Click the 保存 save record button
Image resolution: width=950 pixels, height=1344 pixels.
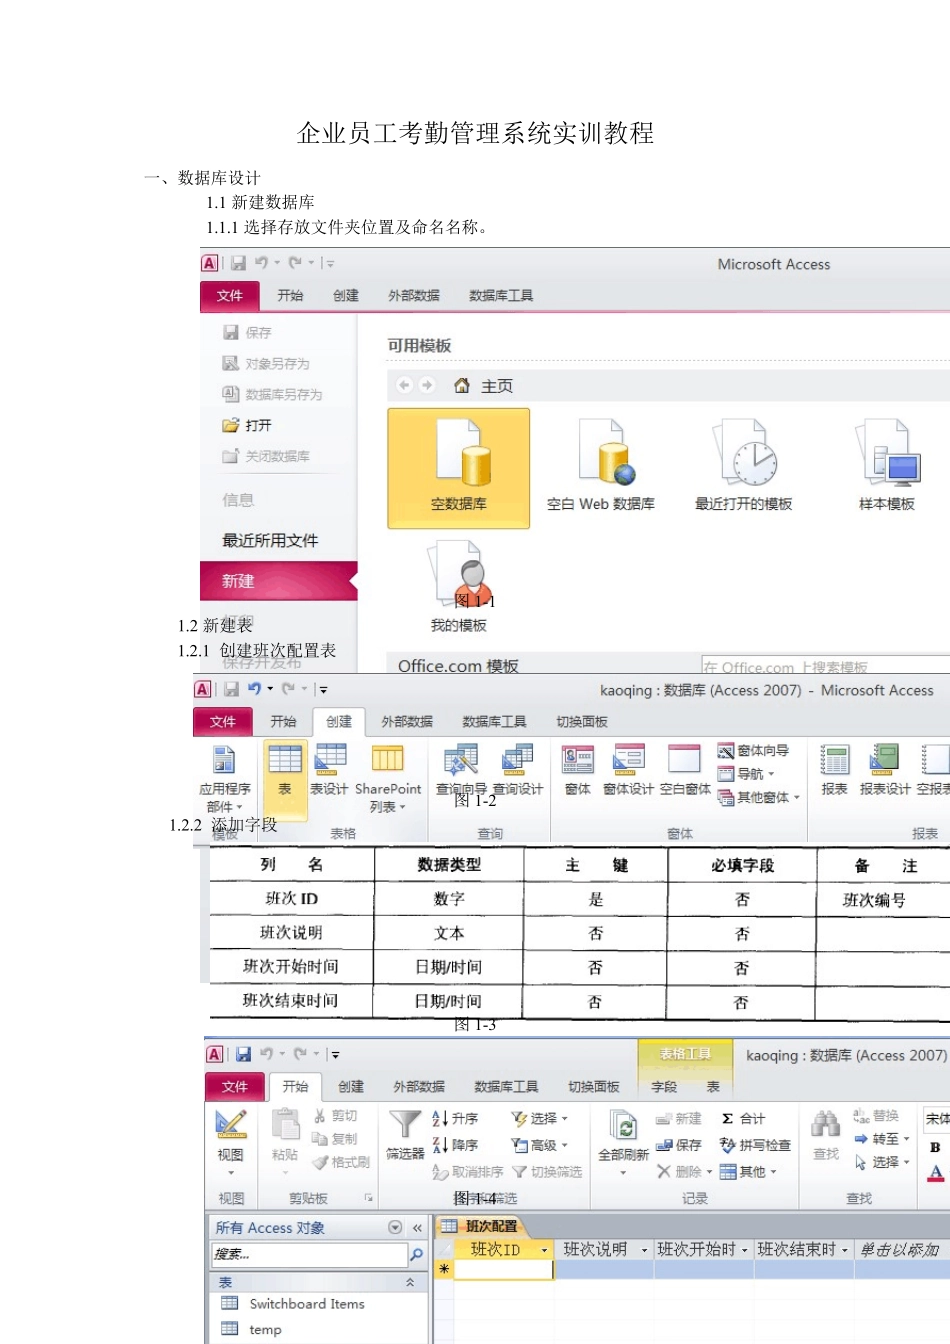(679, 1145)
